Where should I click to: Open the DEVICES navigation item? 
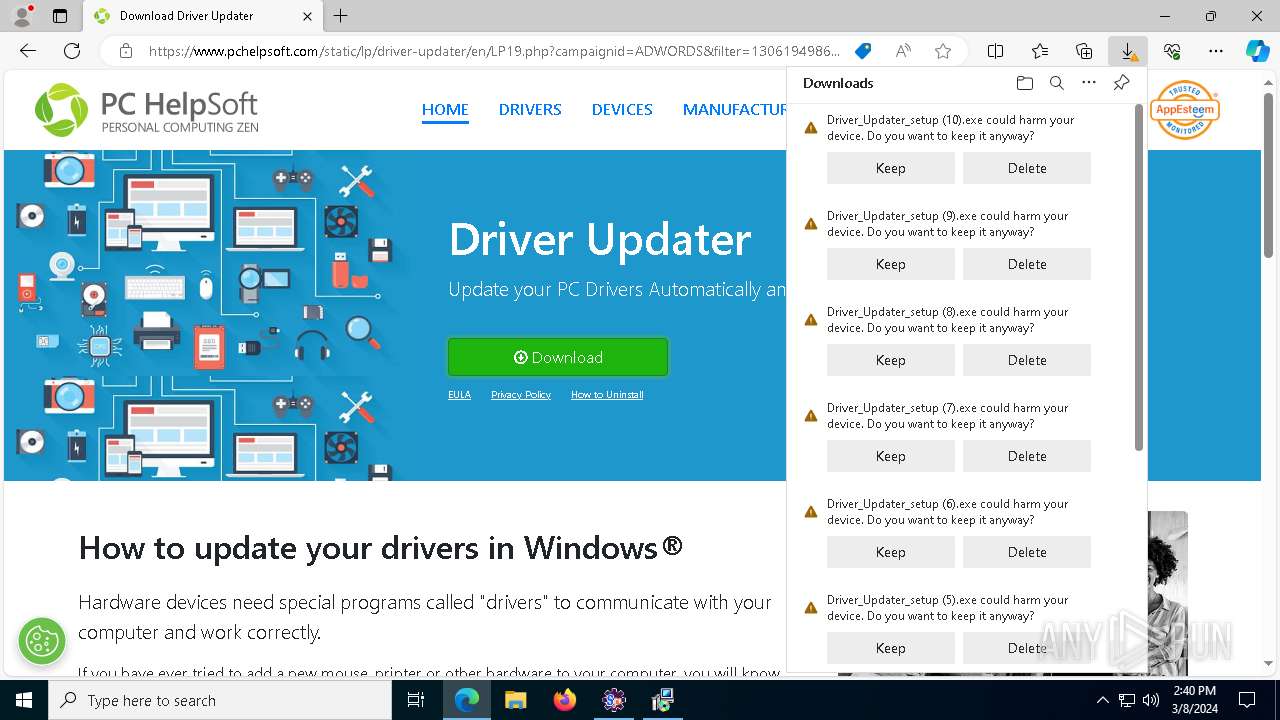(622, 110)
